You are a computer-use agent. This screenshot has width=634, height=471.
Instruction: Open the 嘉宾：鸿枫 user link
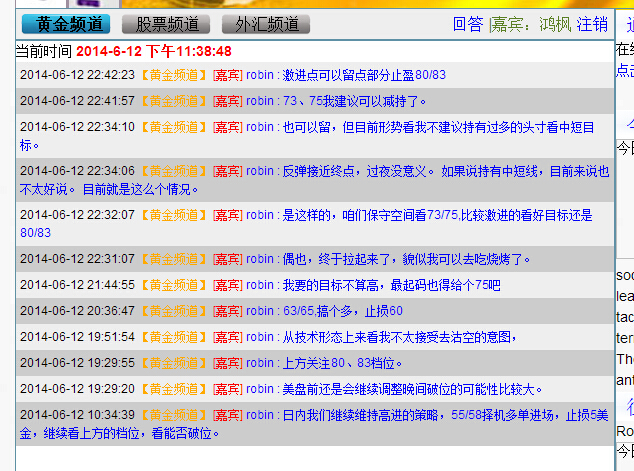point(530,24)
